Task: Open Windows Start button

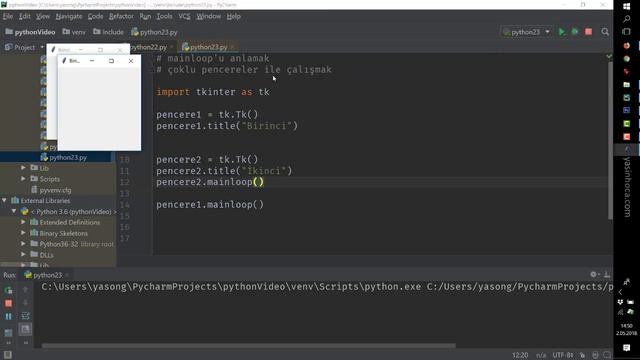Action: tap(627, 6)
